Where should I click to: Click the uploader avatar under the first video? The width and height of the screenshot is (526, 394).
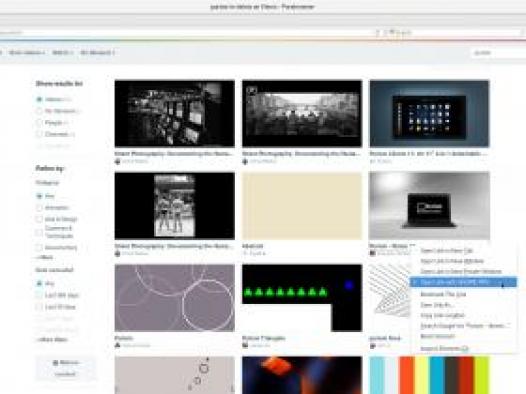(x=117, y=161)
